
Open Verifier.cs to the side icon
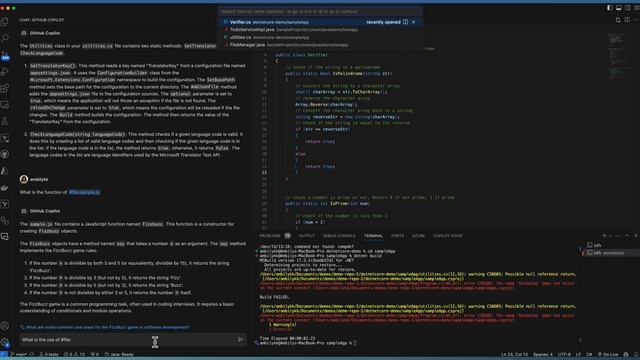(x=405, y=22)
